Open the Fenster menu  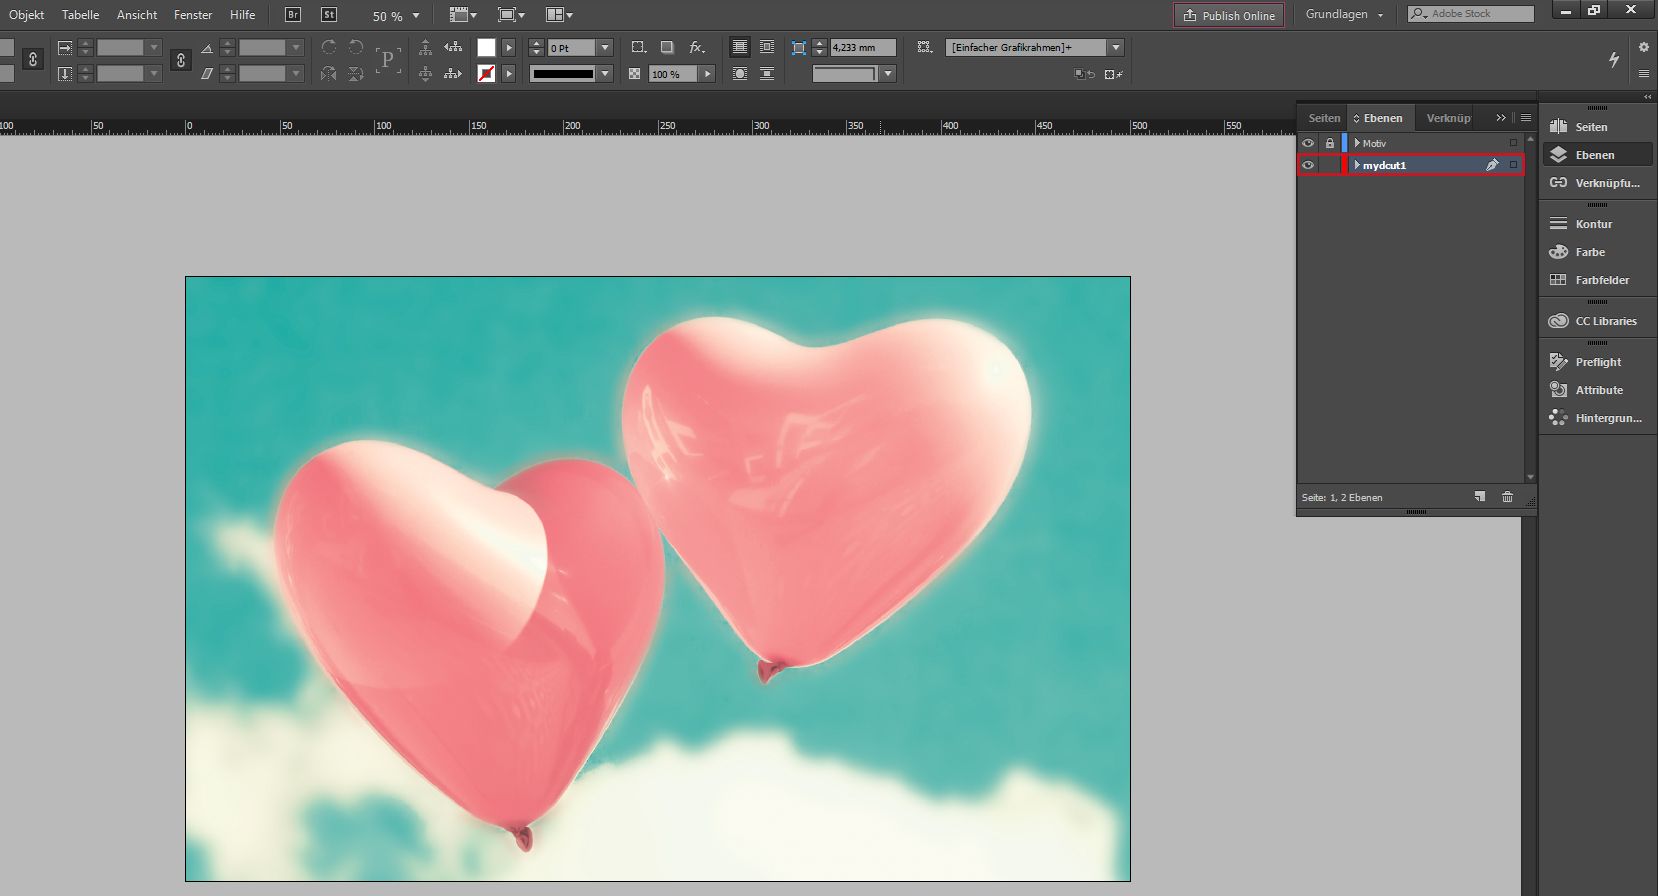pos(193,15)
